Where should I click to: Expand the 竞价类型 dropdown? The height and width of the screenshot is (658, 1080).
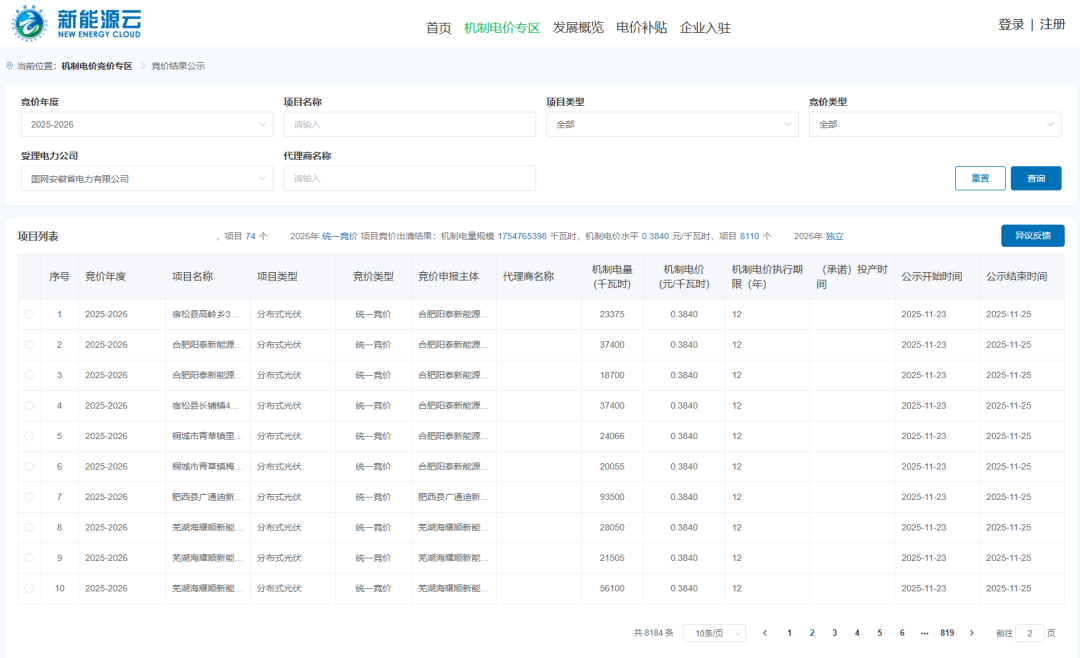pyautogui.click(x=934, y=124)
